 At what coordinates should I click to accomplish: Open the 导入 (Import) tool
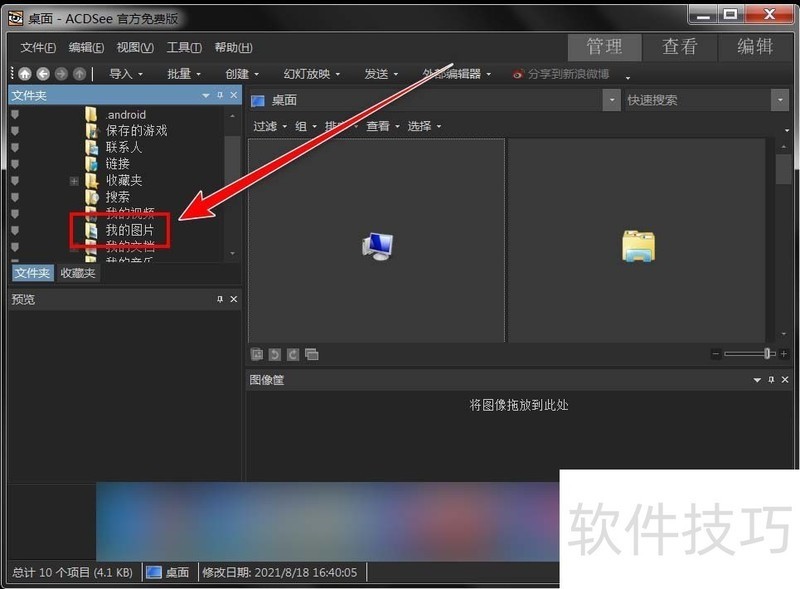pos(119,72)
